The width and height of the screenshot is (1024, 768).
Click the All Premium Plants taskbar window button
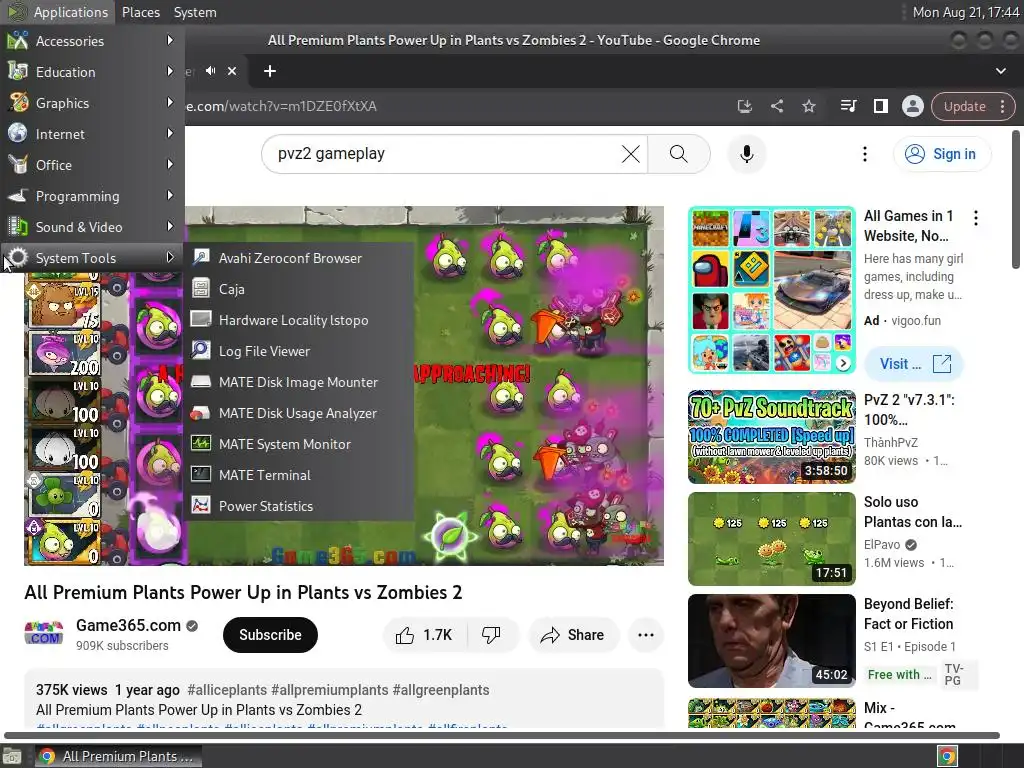click(x=118, y=756)
